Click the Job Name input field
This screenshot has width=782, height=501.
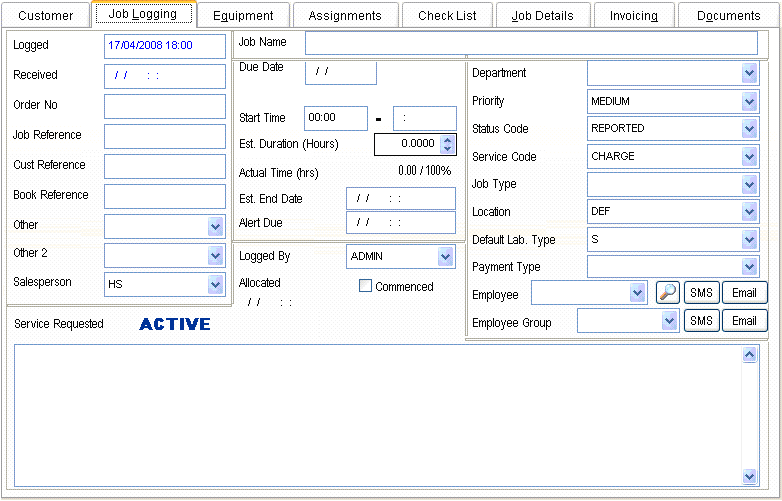(x=531, y=43)
